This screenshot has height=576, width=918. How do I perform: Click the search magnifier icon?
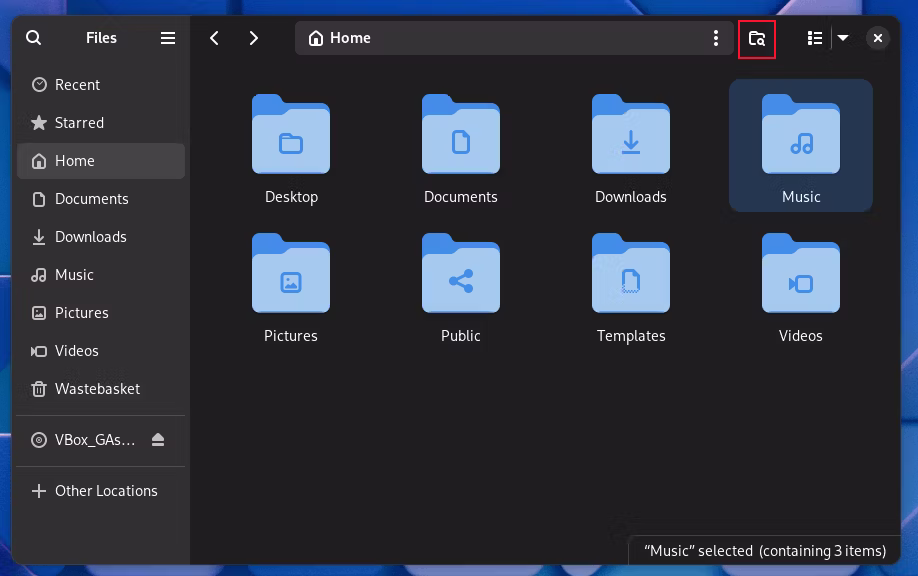[x=34, y=38]
